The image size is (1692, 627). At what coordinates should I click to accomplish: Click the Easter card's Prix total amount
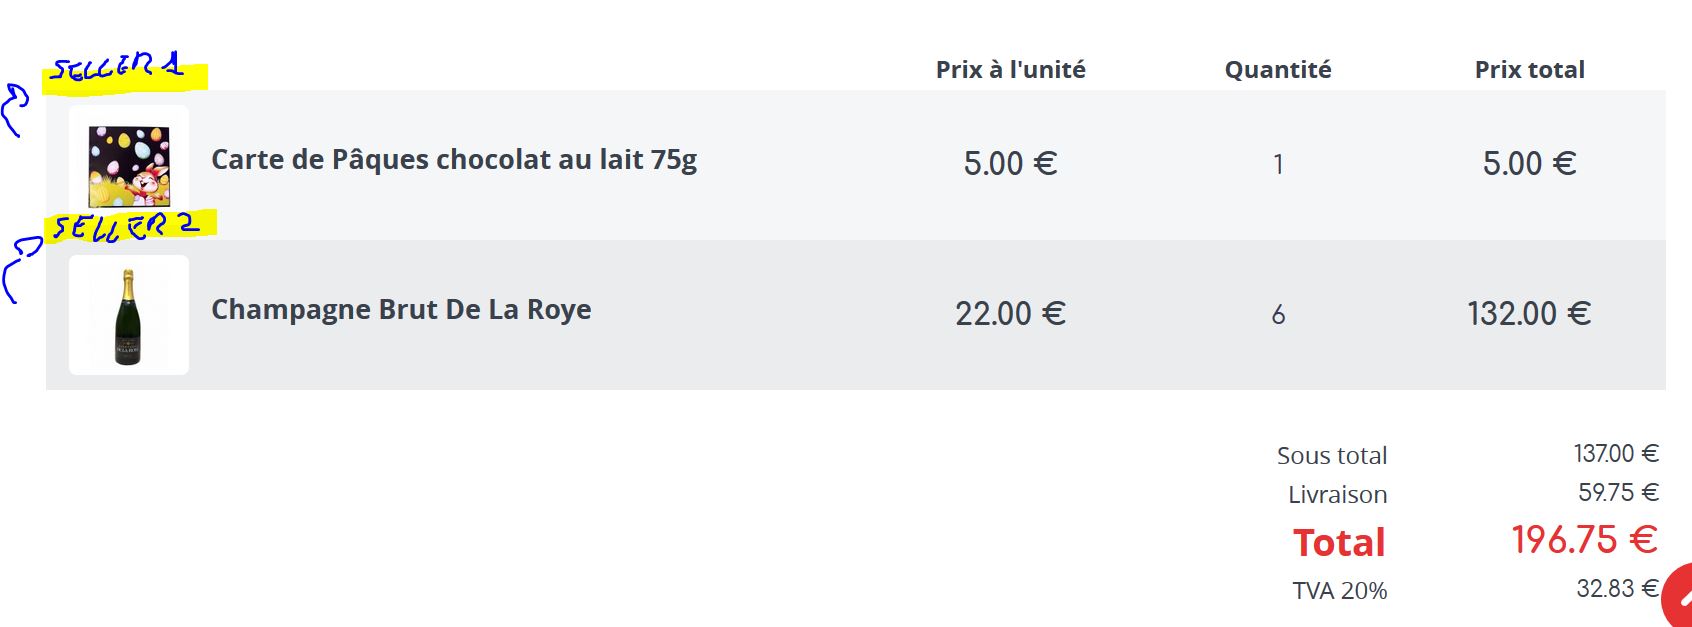click(x=1528, y=164)
